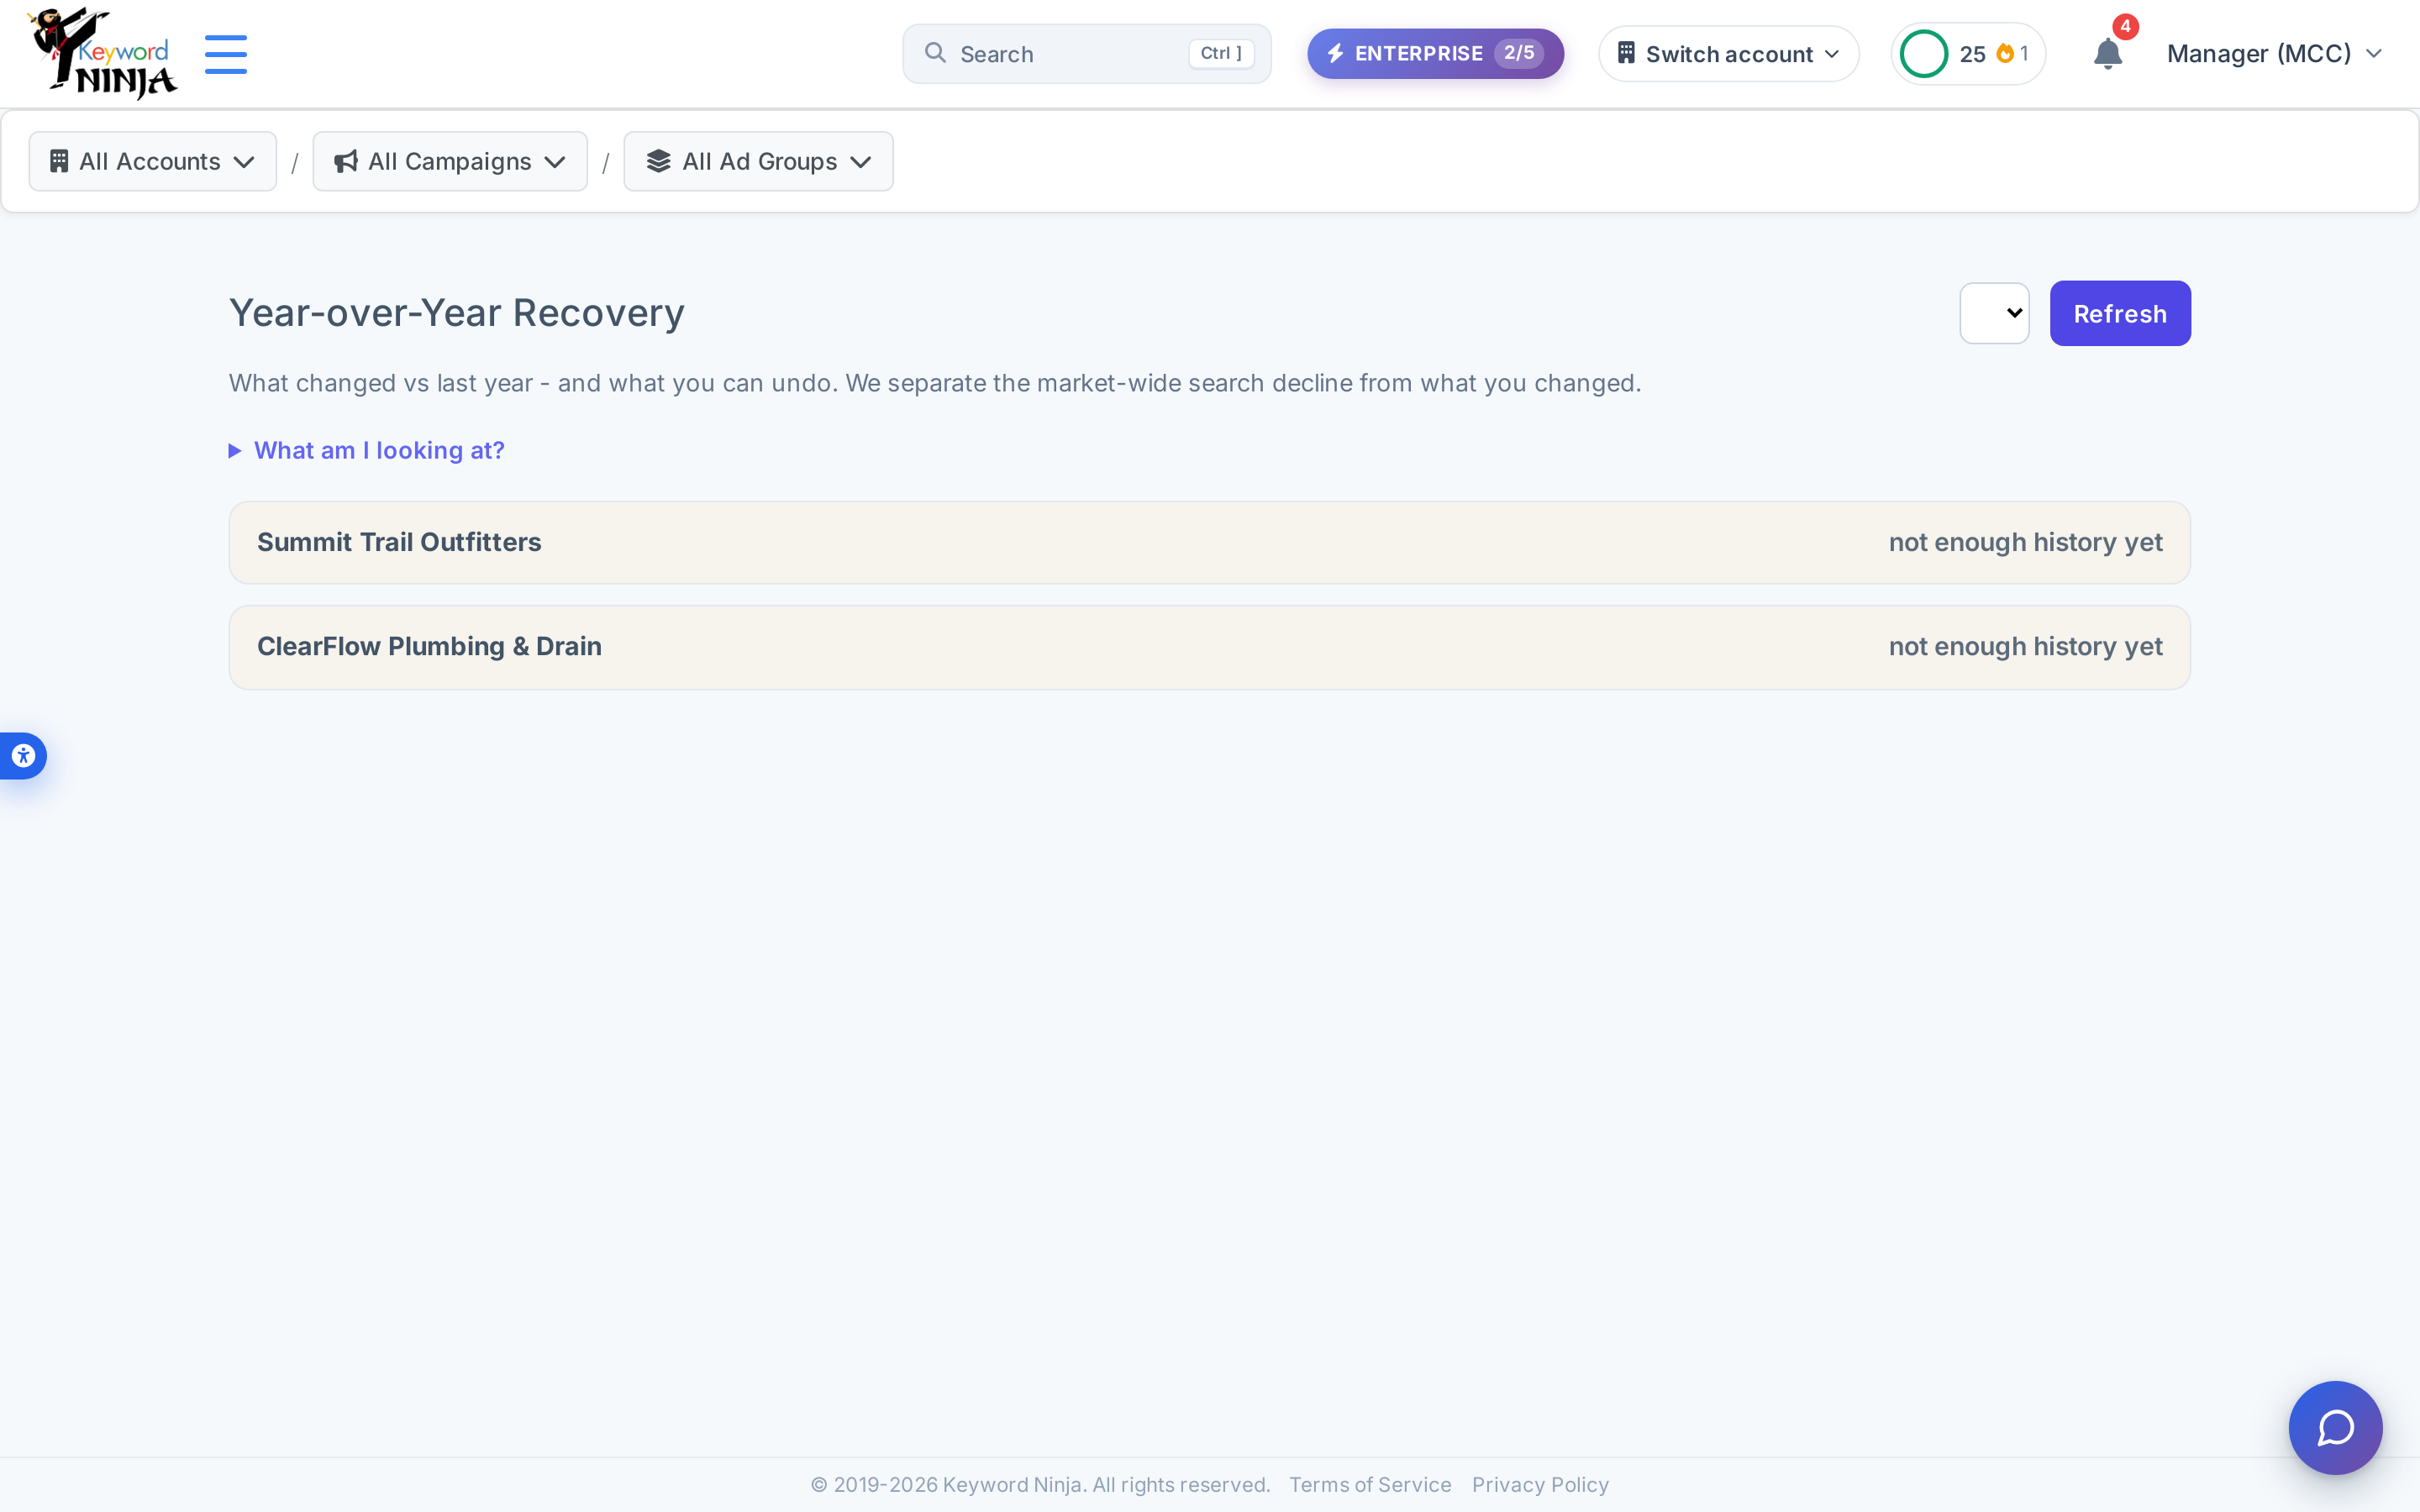The image size is (2420, 1512).
Task: Open the Privacy Policy link
Action: click(x=1540, y=1485)
